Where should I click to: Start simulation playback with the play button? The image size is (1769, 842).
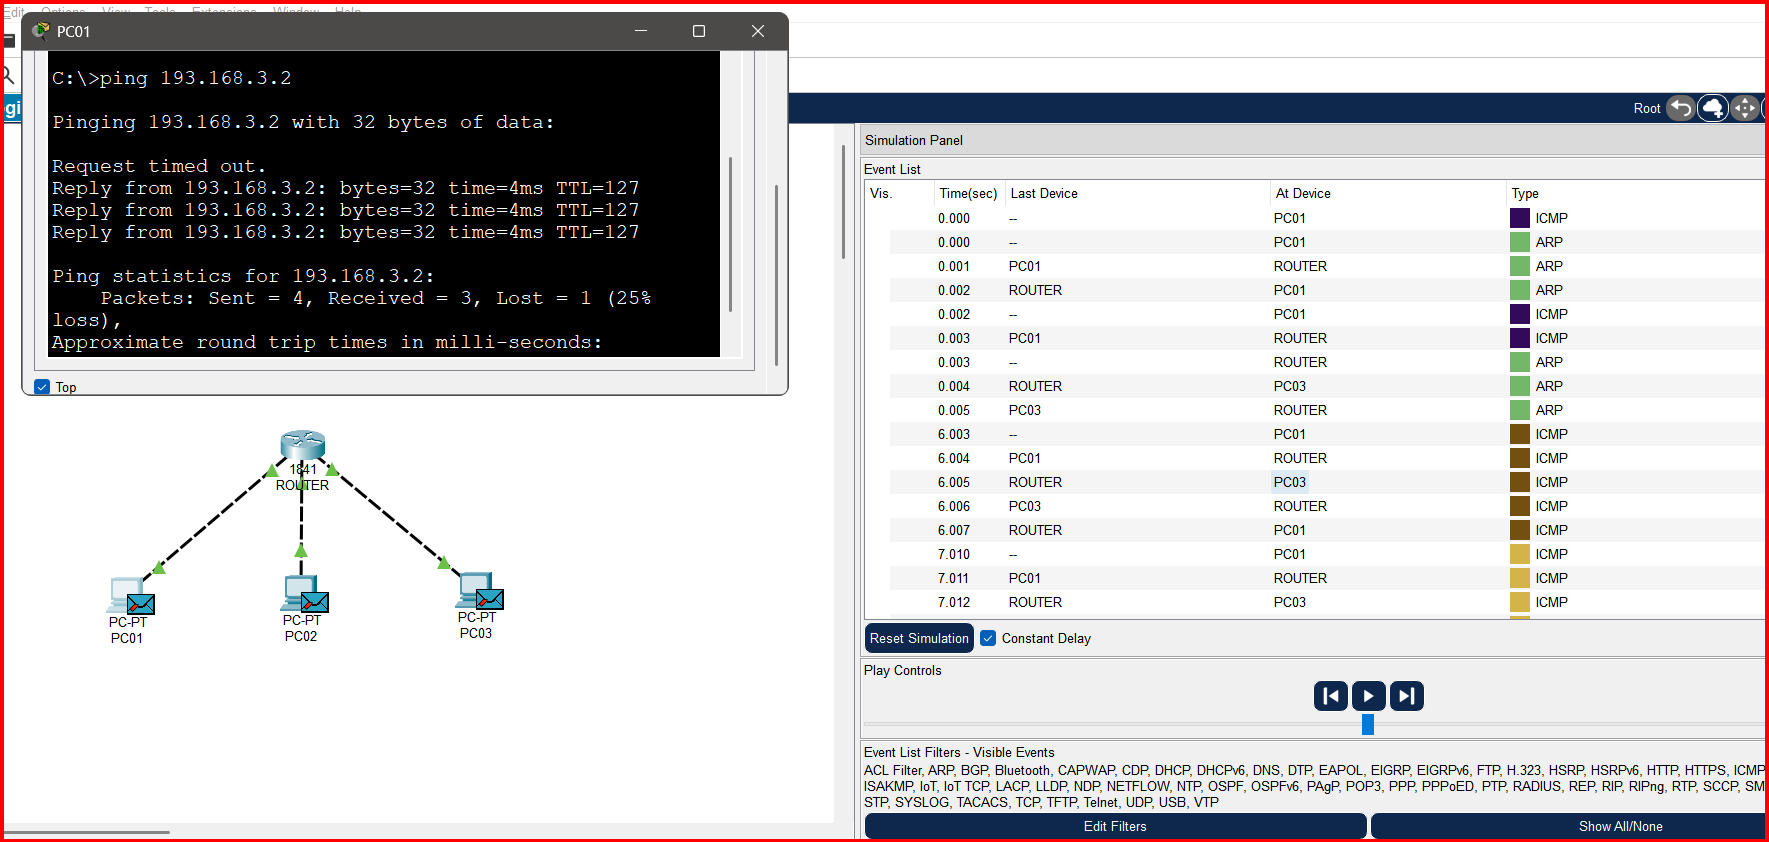(x=1368, y=696)
